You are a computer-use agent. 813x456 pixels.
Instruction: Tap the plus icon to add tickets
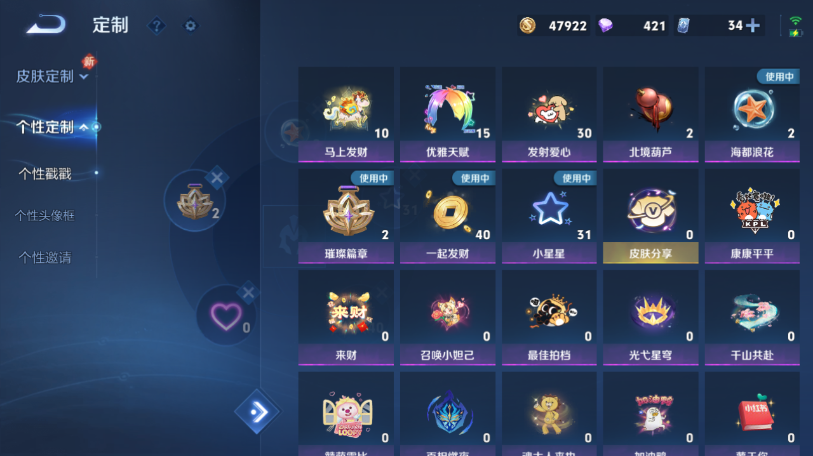pyautogui.click(x=753, y=25)
